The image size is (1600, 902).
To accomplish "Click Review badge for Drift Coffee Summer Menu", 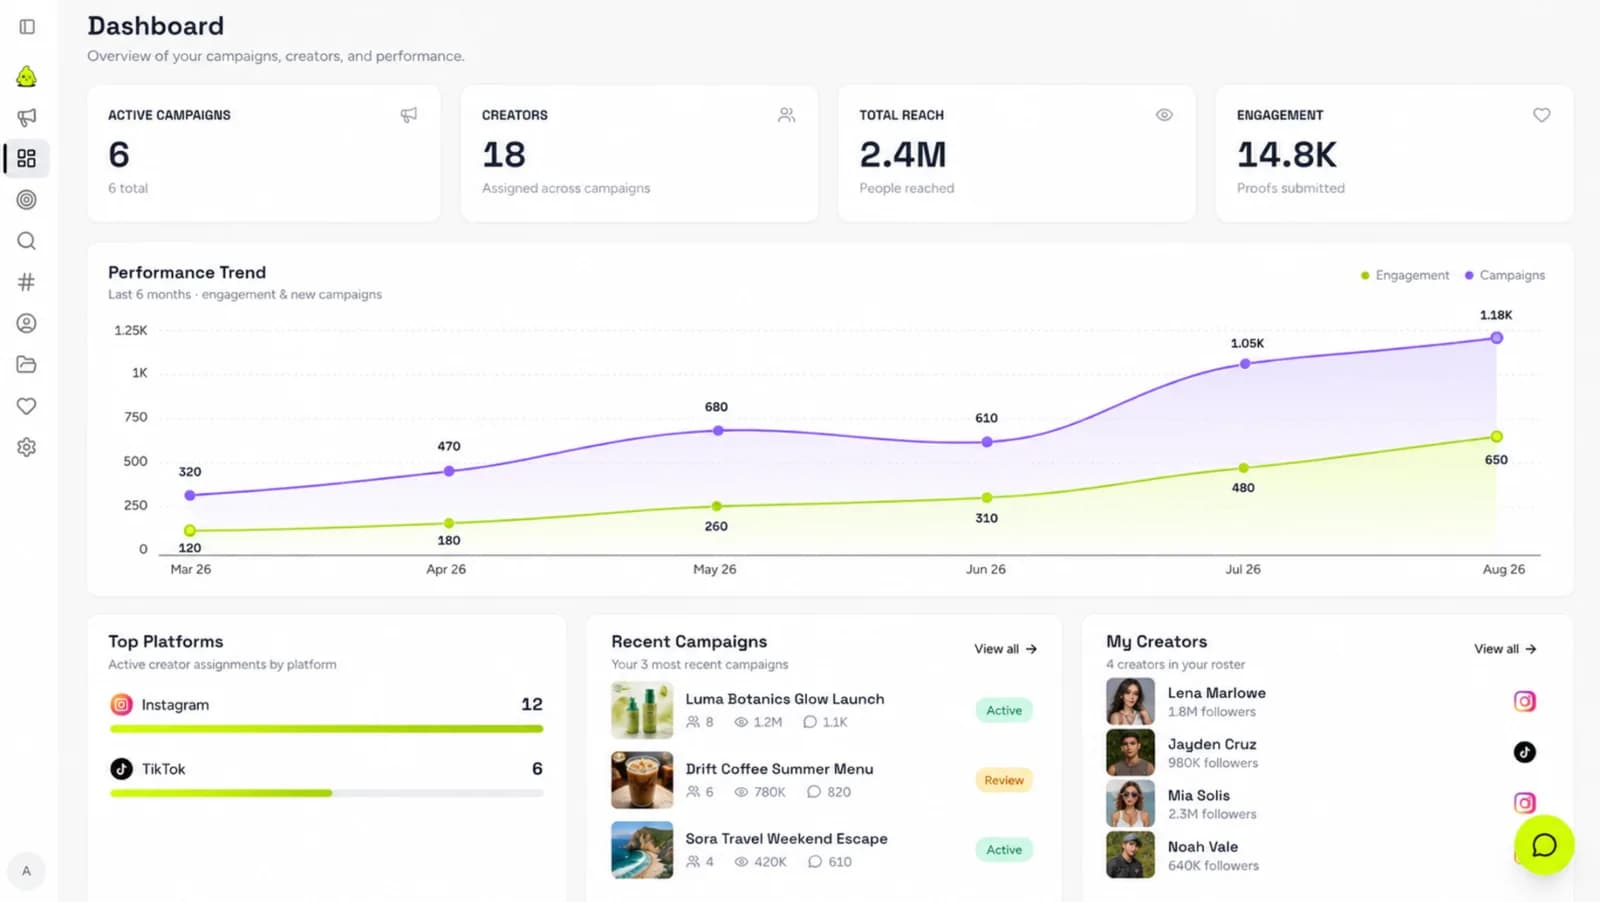I will coord(1004,780).
